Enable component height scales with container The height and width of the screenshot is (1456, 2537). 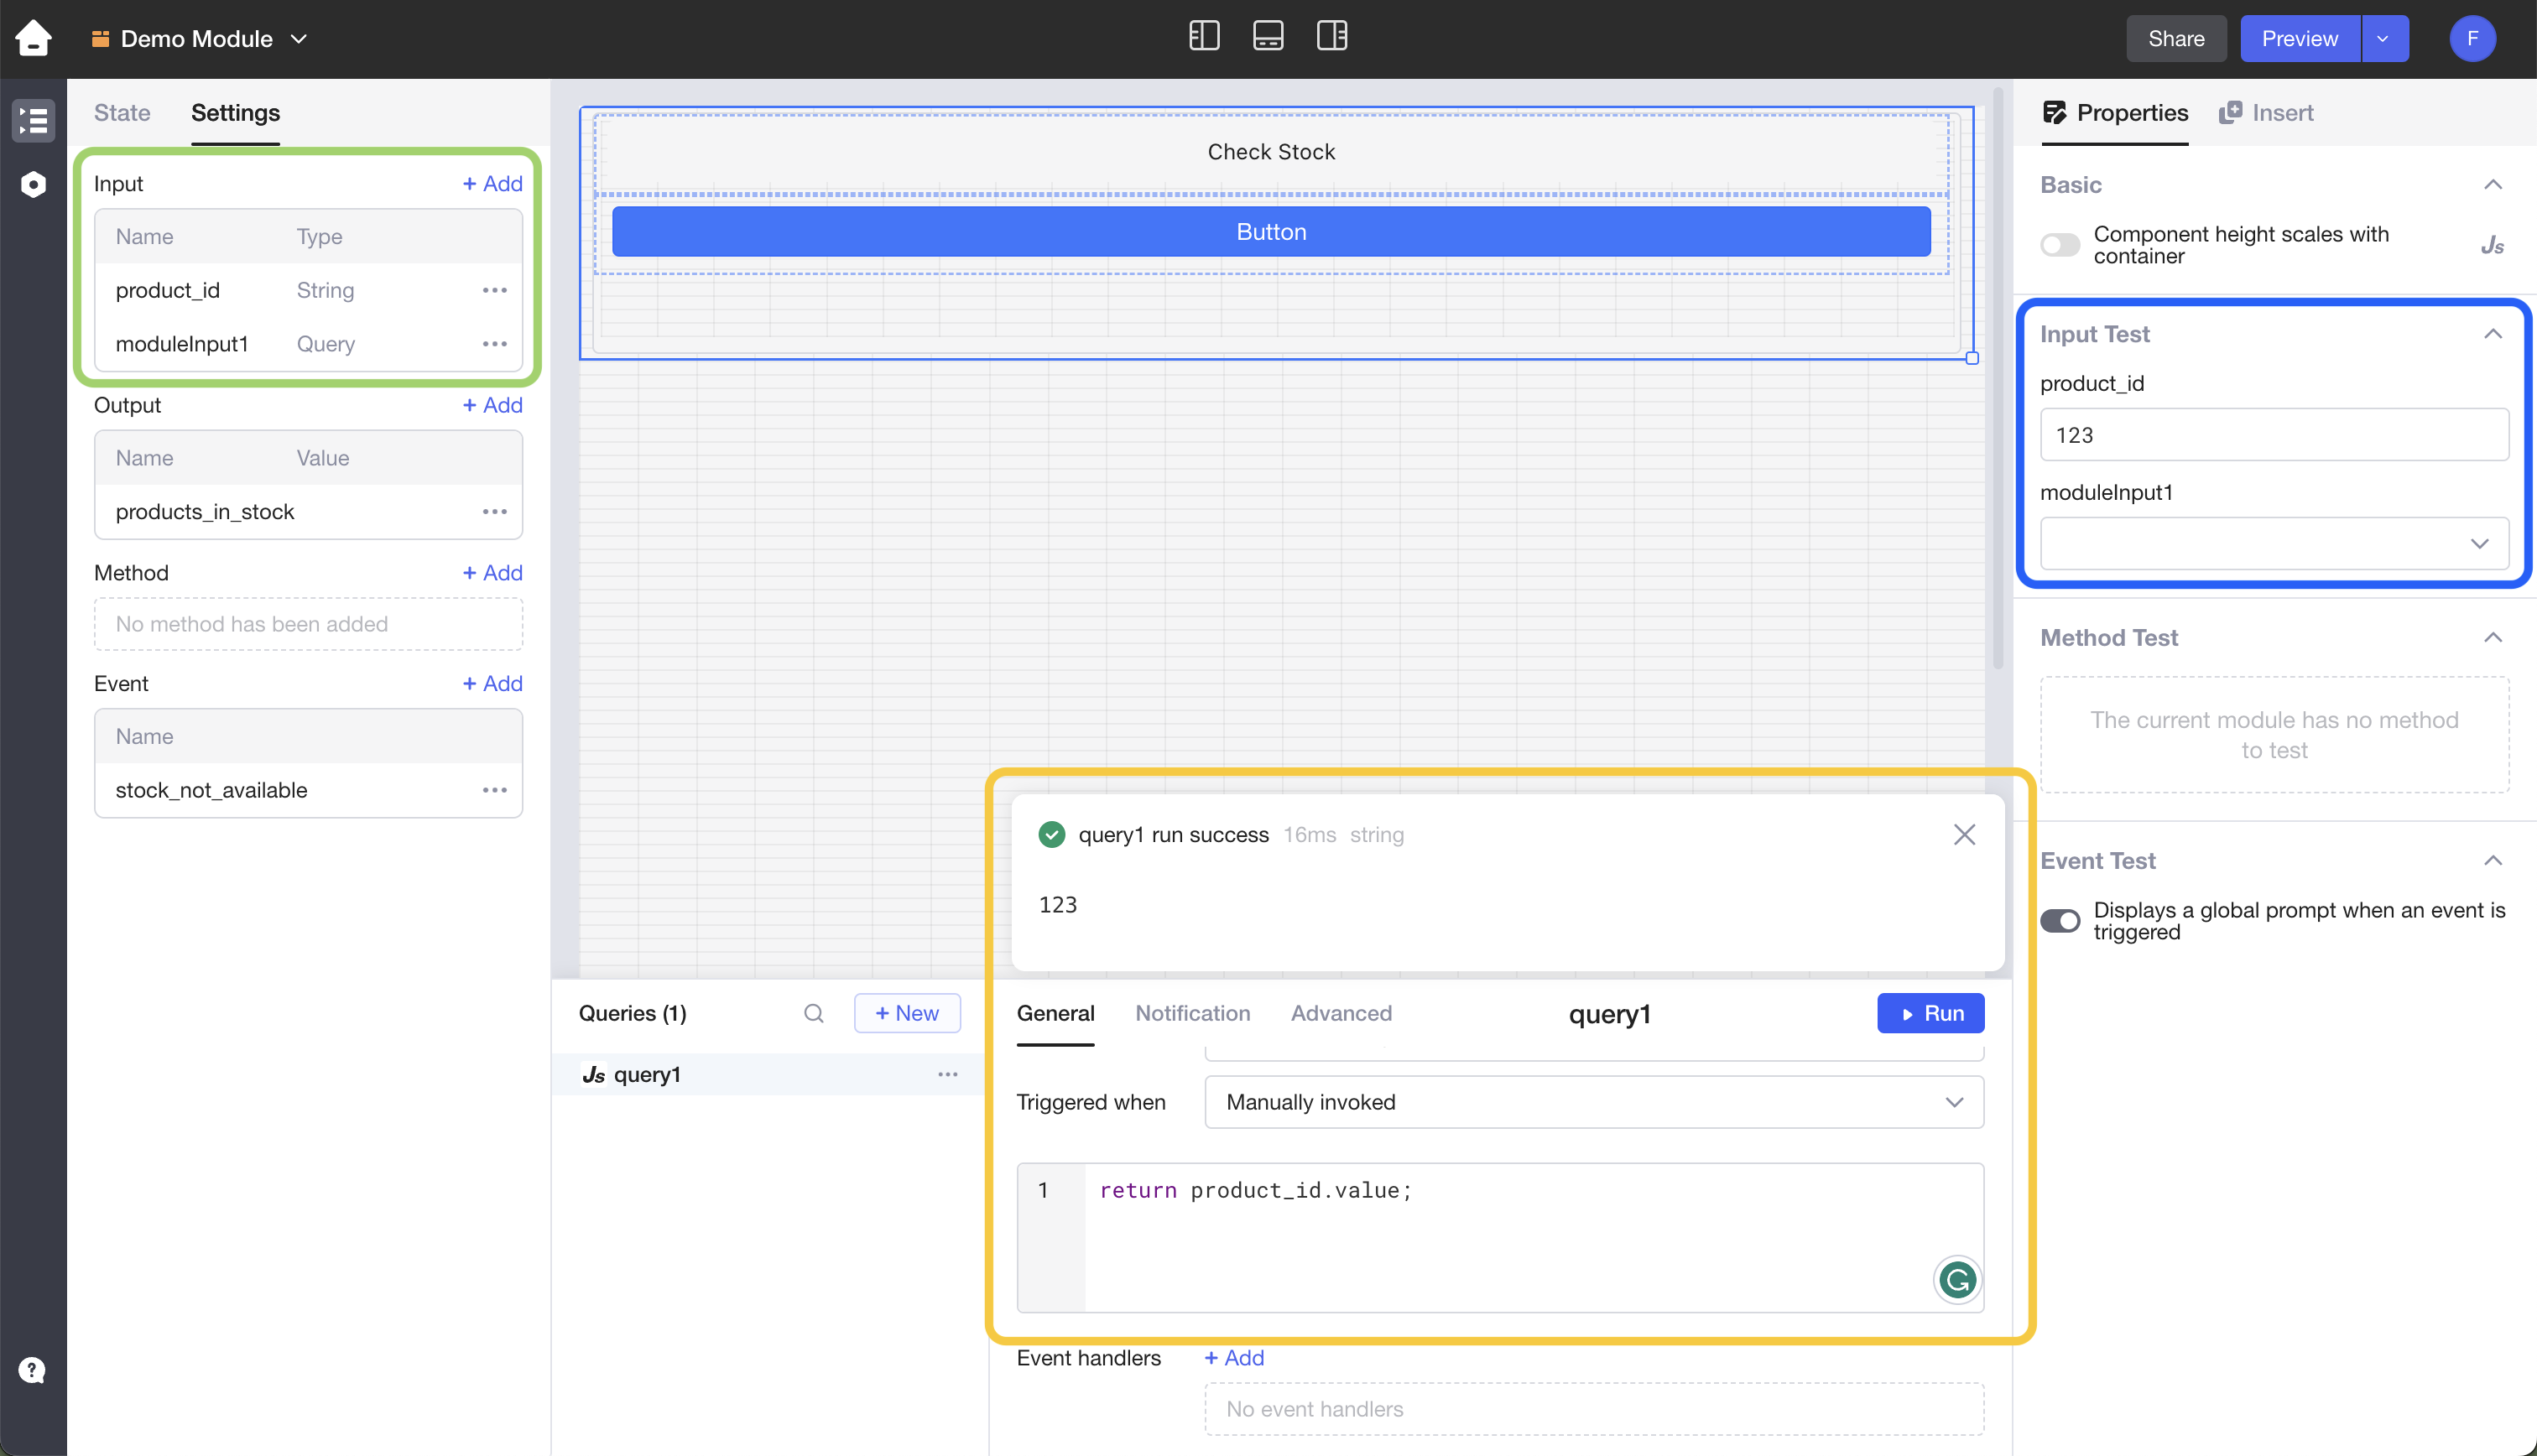(2060, 245)
